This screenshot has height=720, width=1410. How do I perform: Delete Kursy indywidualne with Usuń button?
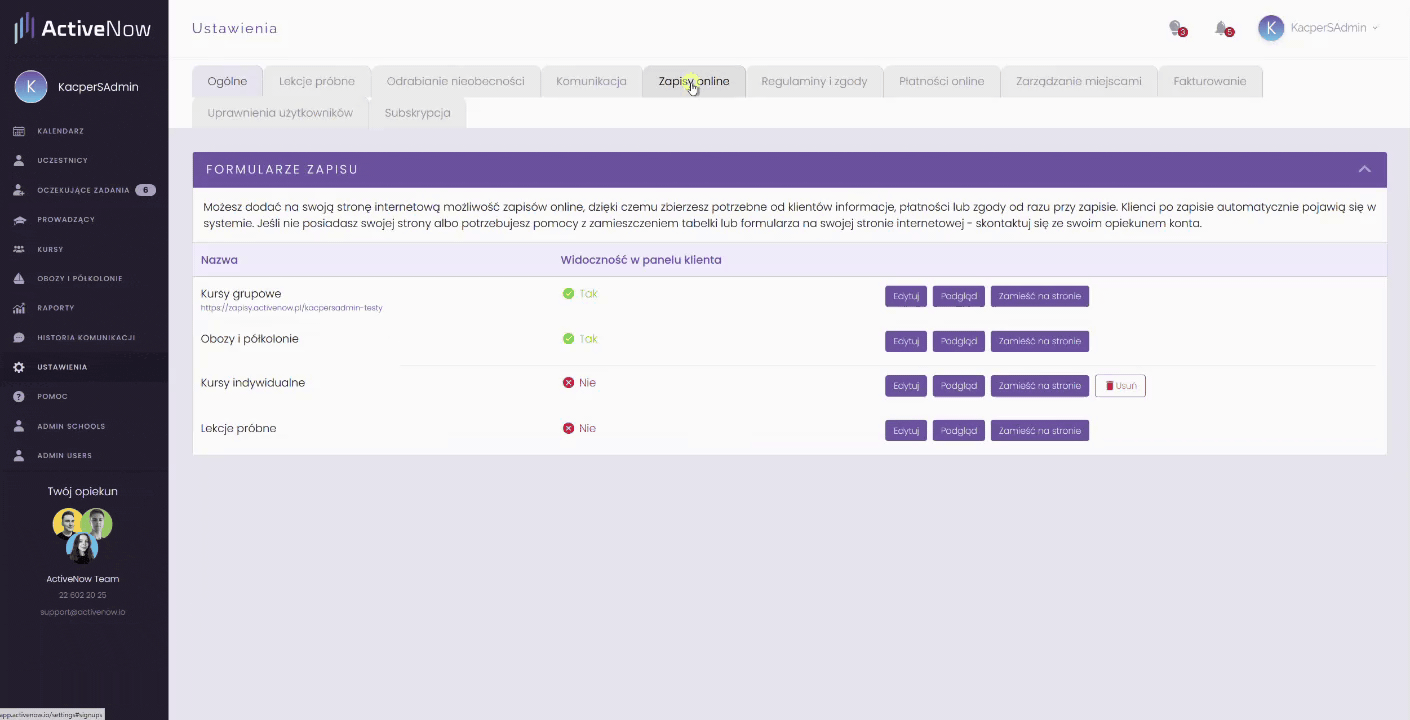[1120, 386]
